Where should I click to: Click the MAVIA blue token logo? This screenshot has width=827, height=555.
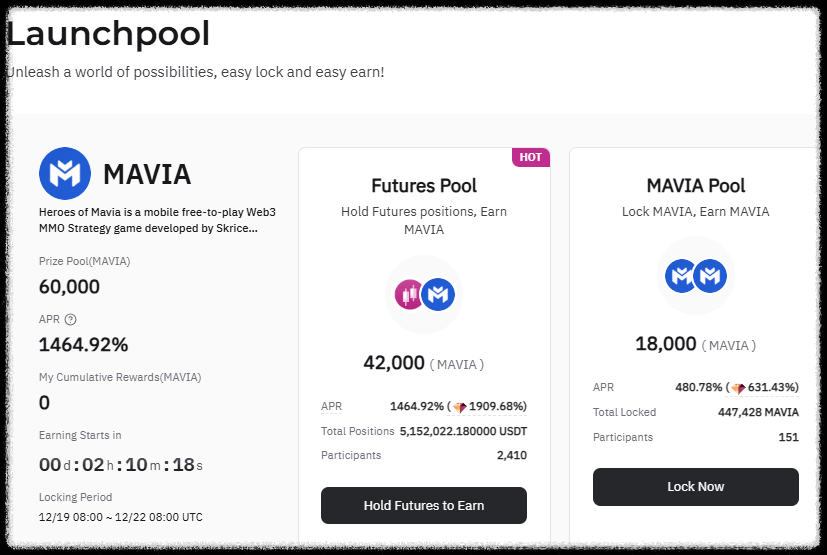click(x=65, y=174)
